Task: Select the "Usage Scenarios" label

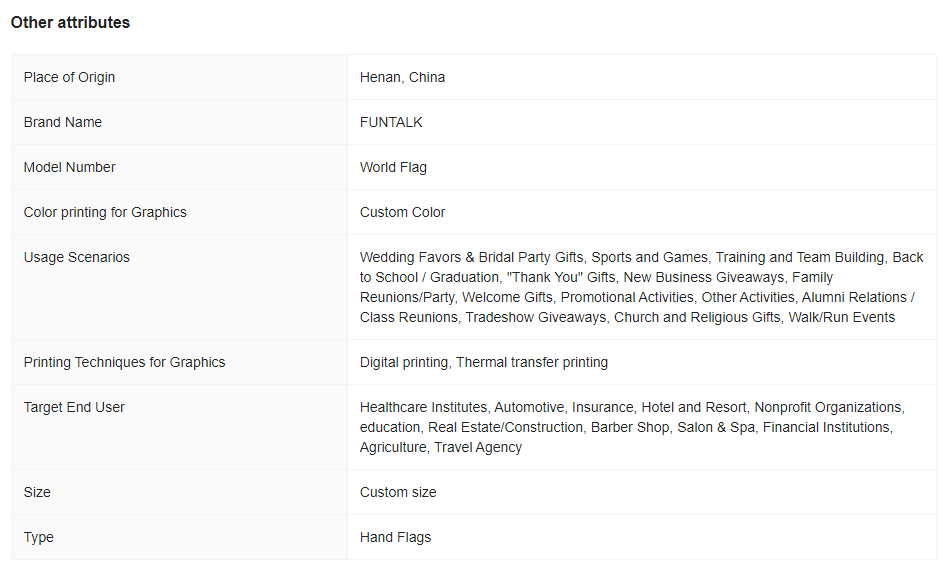Action: tap(76, 257)
